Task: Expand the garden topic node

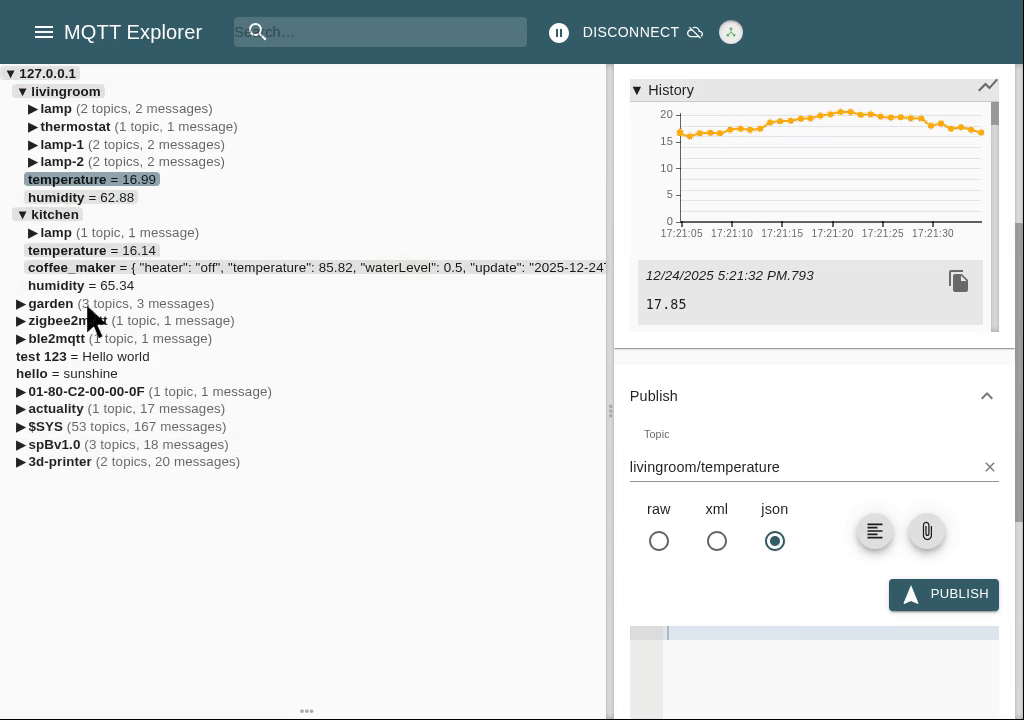Action: pyautogui.click(x=21, y=304)
